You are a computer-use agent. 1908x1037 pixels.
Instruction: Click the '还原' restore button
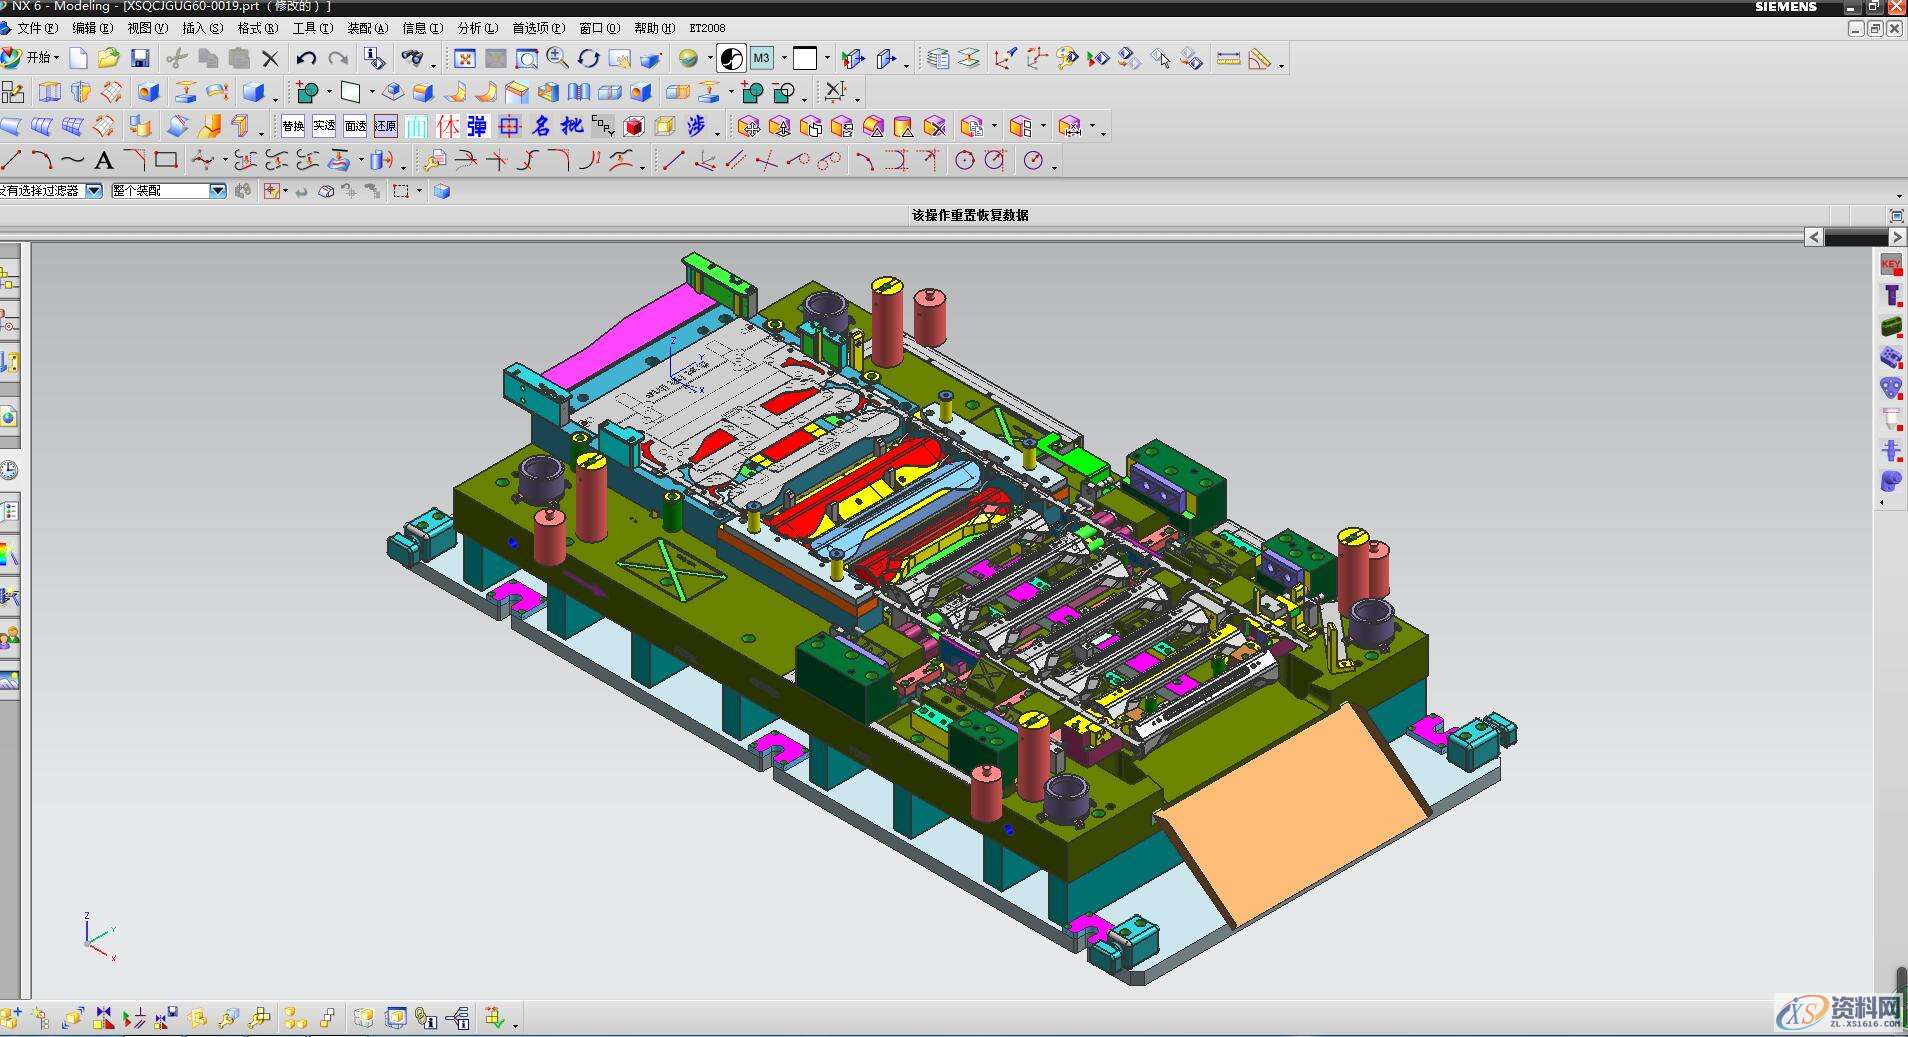pyautogui.click(x=386, y=126)
